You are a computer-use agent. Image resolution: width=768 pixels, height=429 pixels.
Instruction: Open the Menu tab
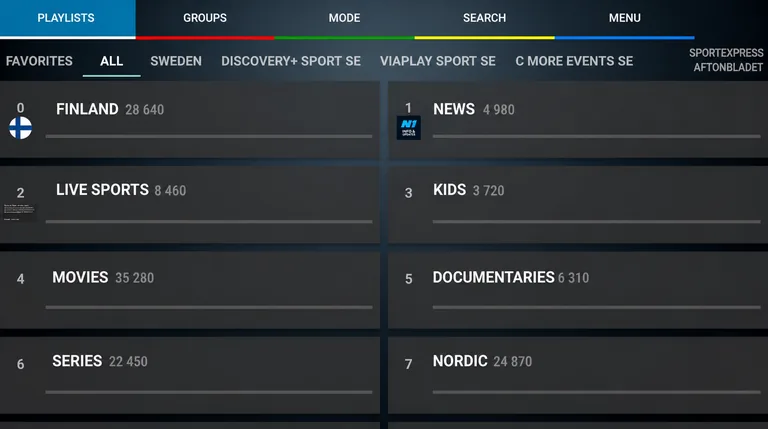pos(624,18)
